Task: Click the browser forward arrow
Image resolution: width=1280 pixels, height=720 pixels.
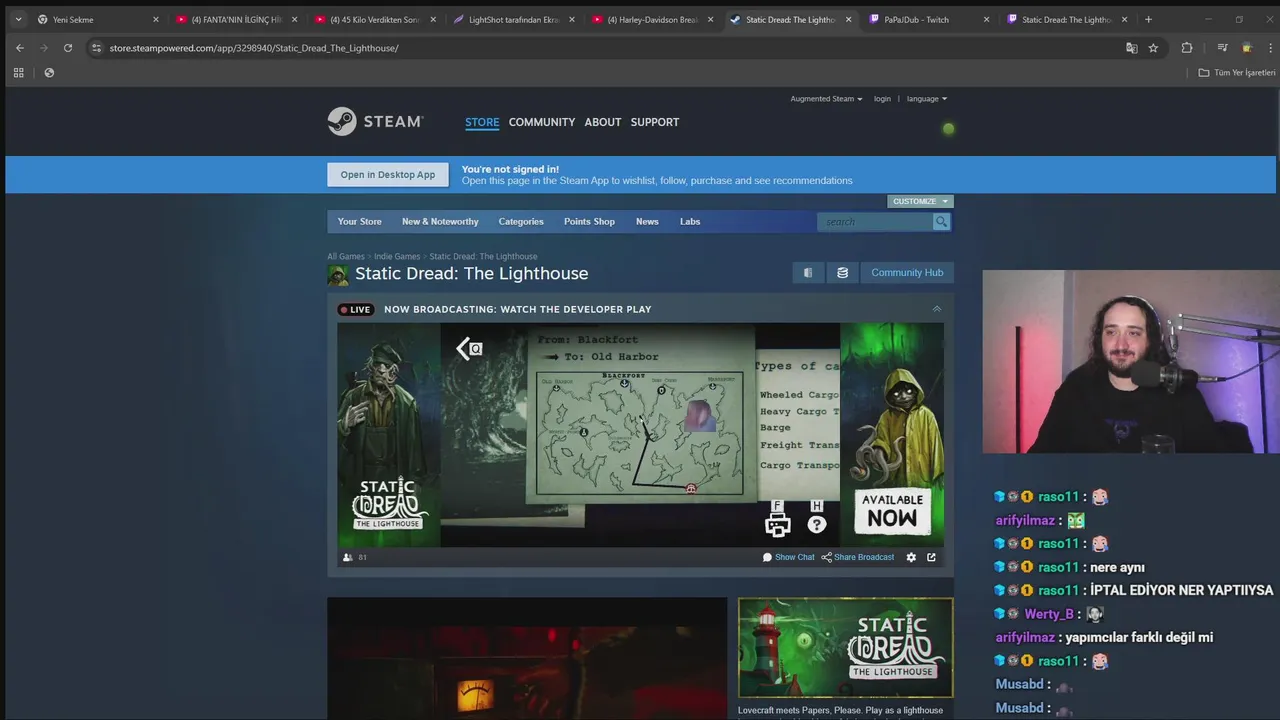Action: (43, 48)
